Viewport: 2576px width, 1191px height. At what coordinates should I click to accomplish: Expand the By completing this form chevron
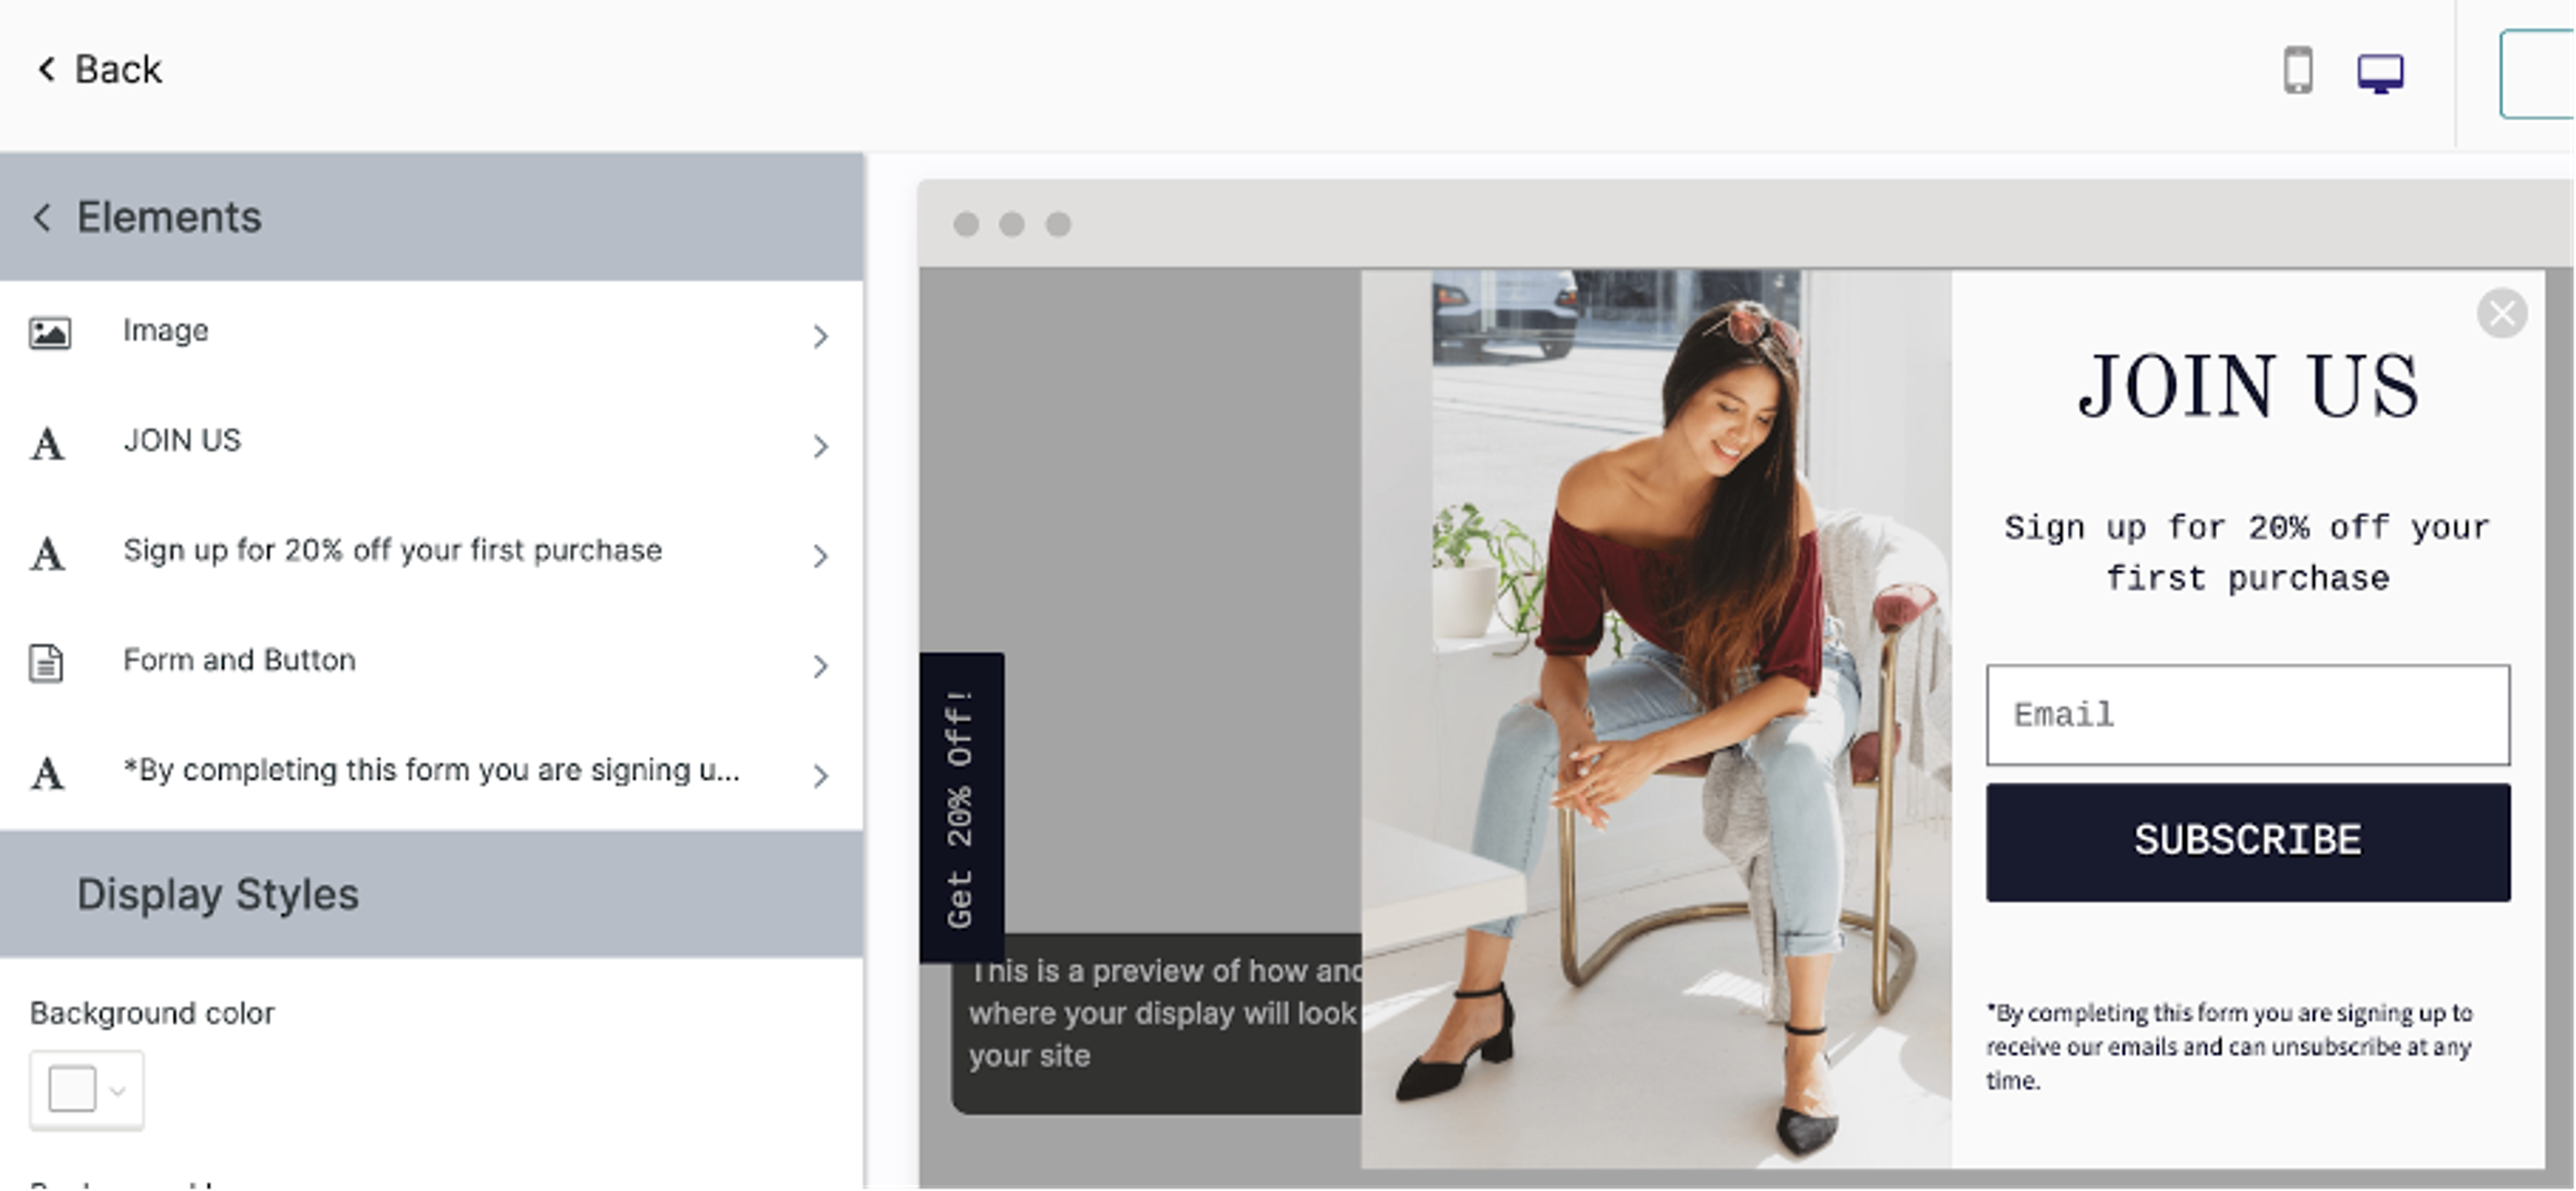[821, 776]
